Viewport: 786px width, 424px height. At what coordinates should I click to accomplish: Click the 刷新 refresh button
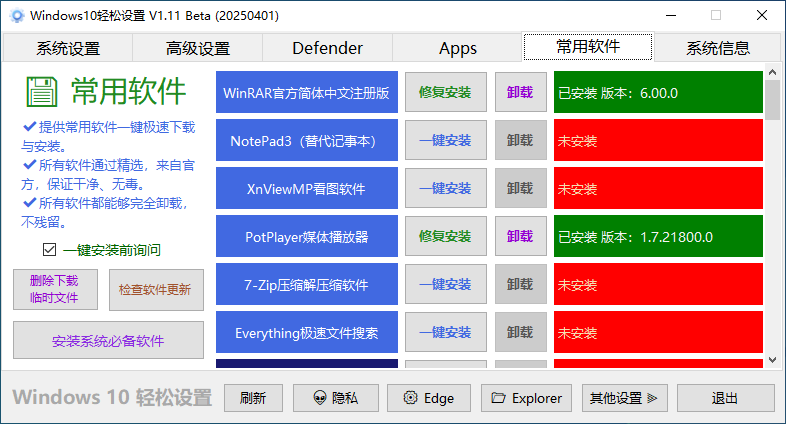(x=253, y=398)
